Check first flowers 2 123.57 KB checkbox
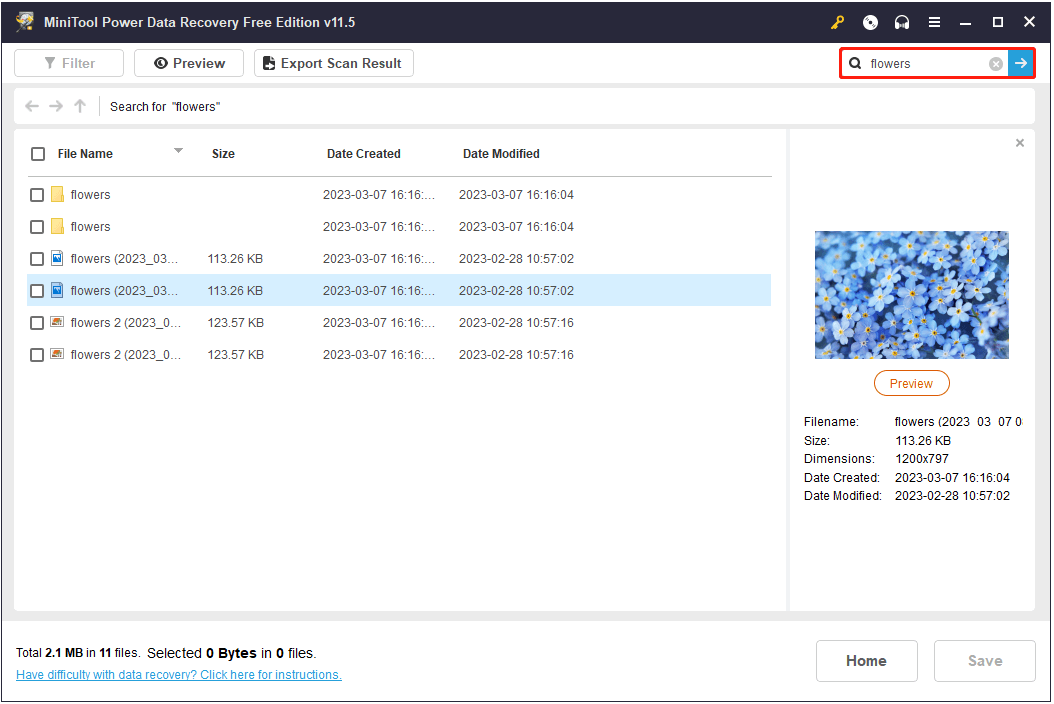The width and height of the screenshot is (1054, 704). tap(37, 323)
